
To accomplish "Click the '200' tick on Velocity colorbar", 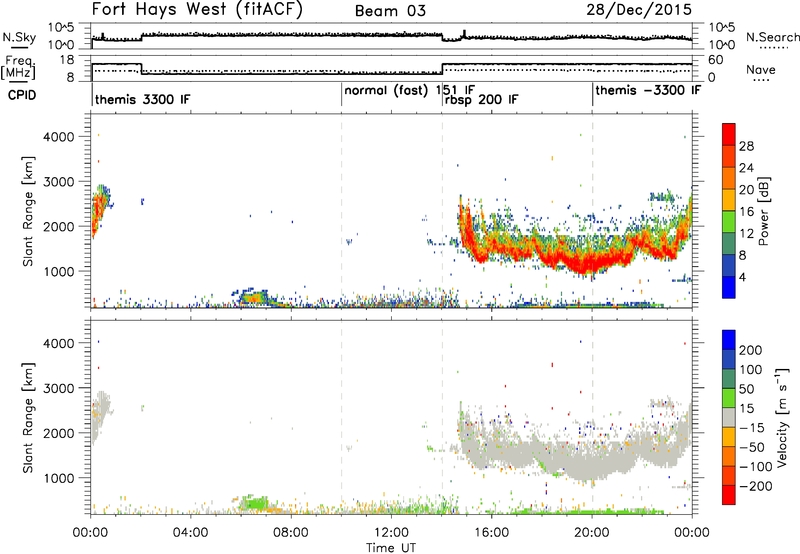I will coord(751,350).
